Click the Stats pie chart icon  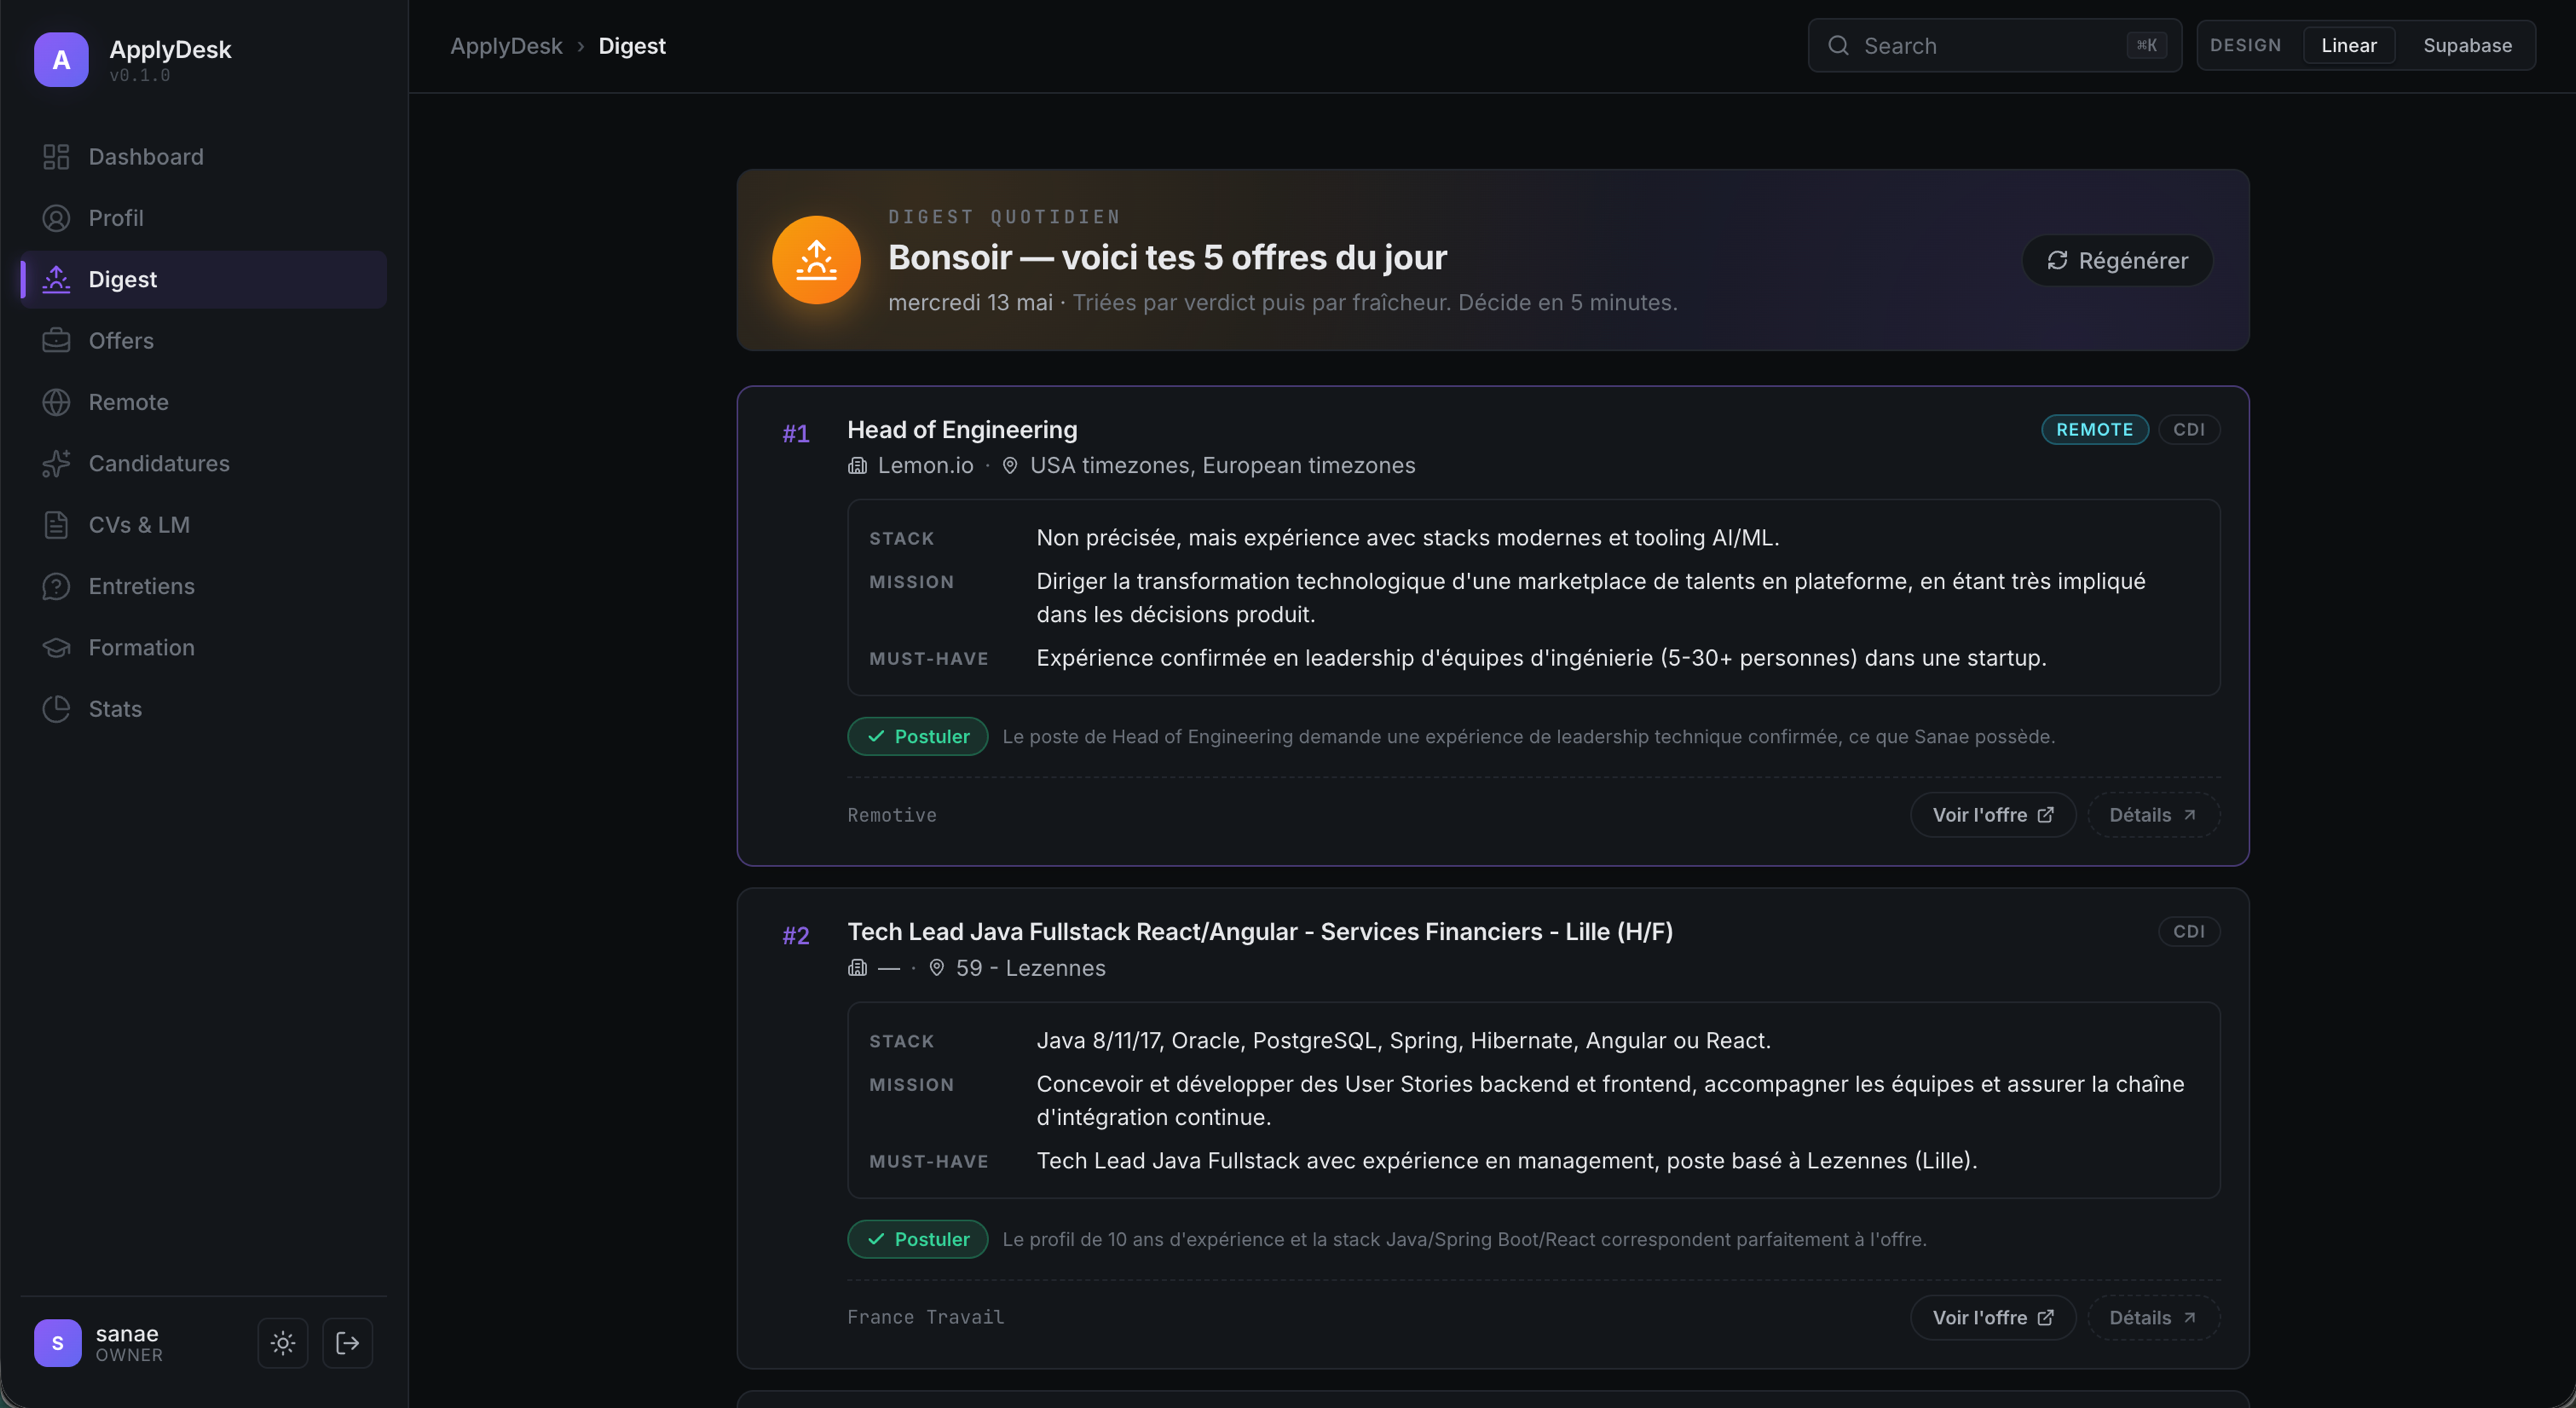pyautogui.click(x=56, y=709)
